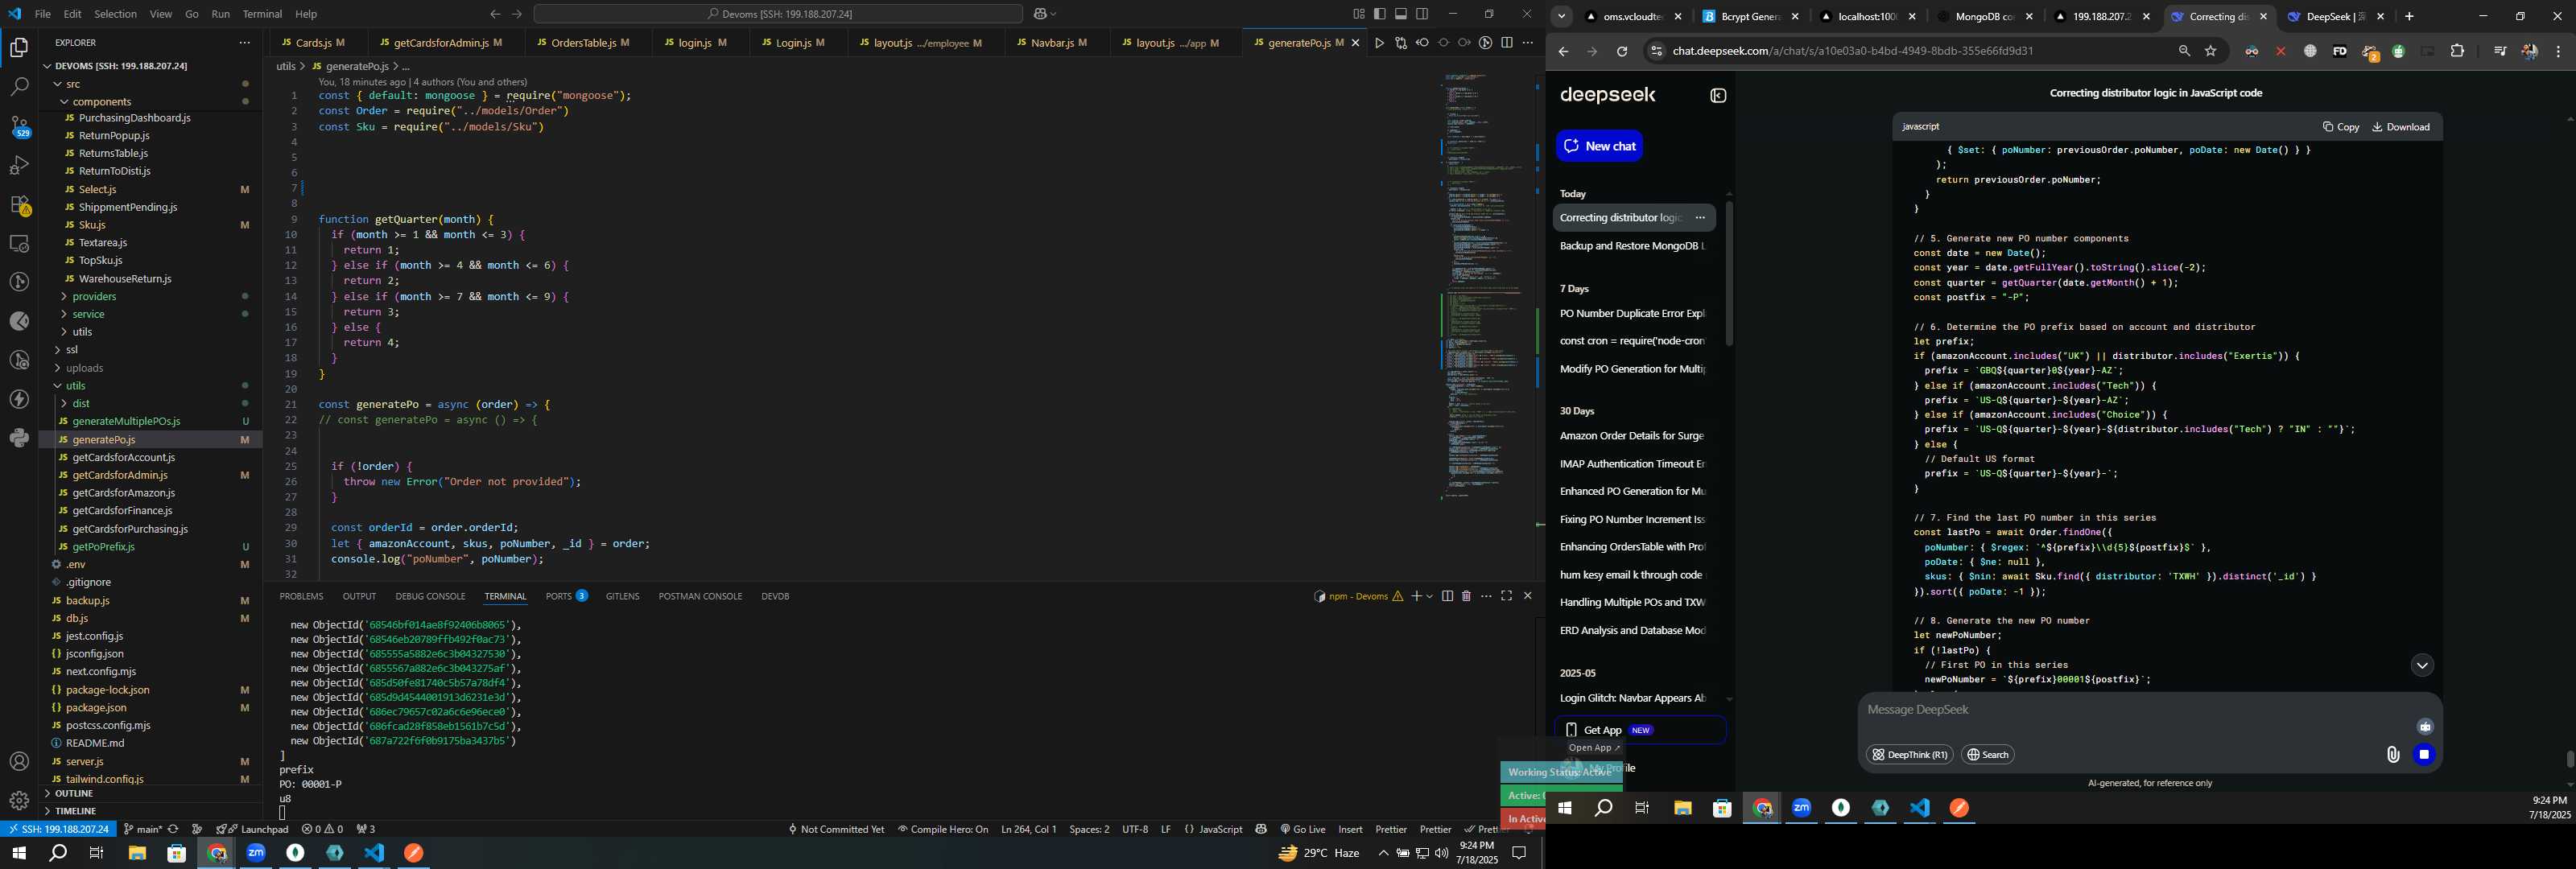Open Run and Debug view in activity bar

click(19, 165)
